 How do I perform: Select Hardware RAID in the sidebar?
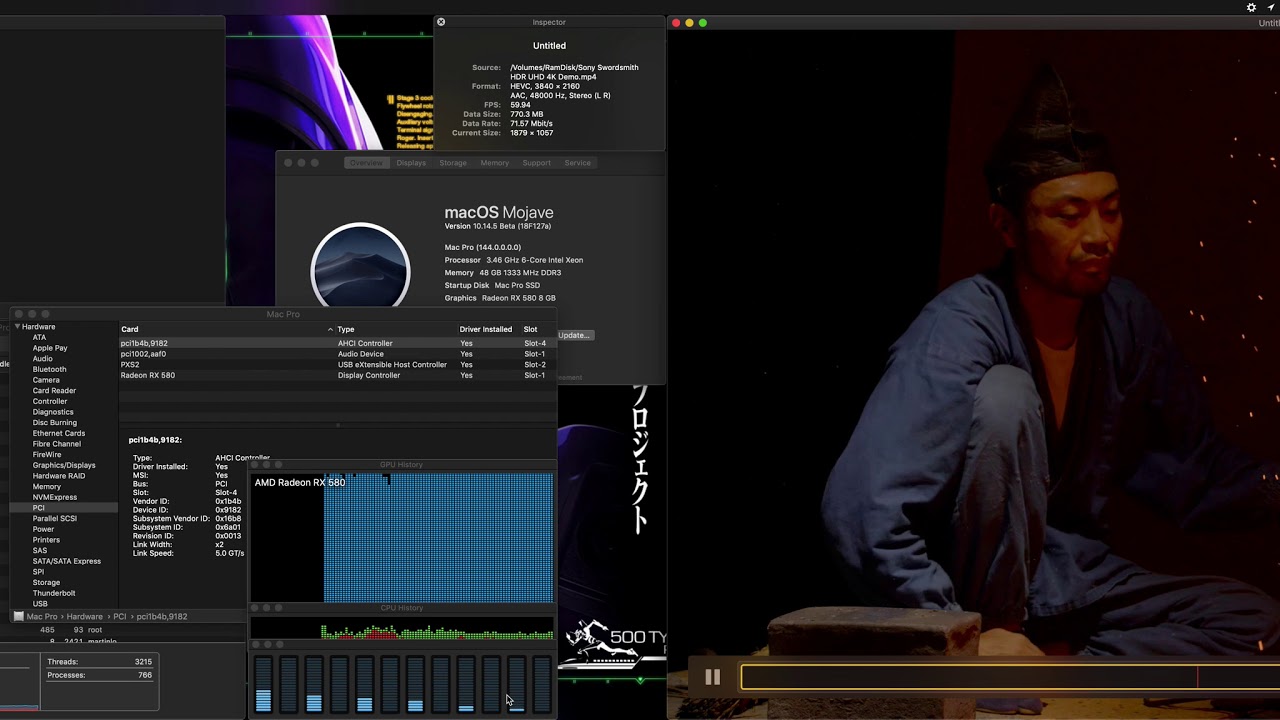59,476
